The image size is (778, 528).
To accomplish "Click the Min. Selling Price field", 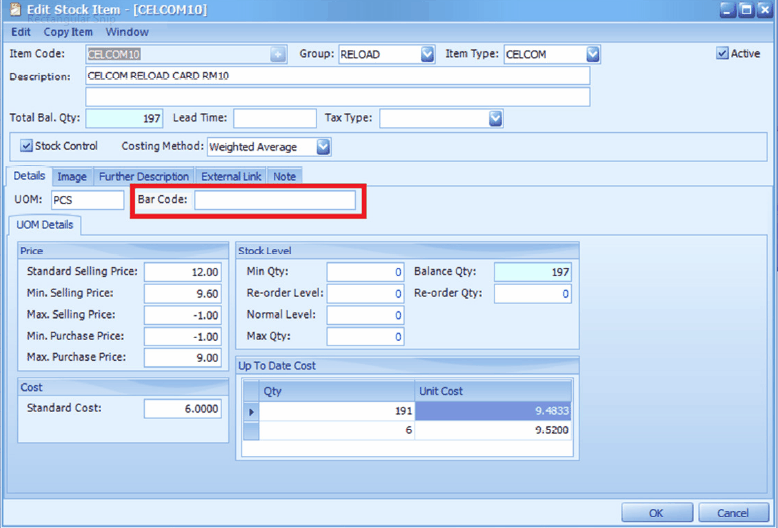I will click(x=183, y=294).
